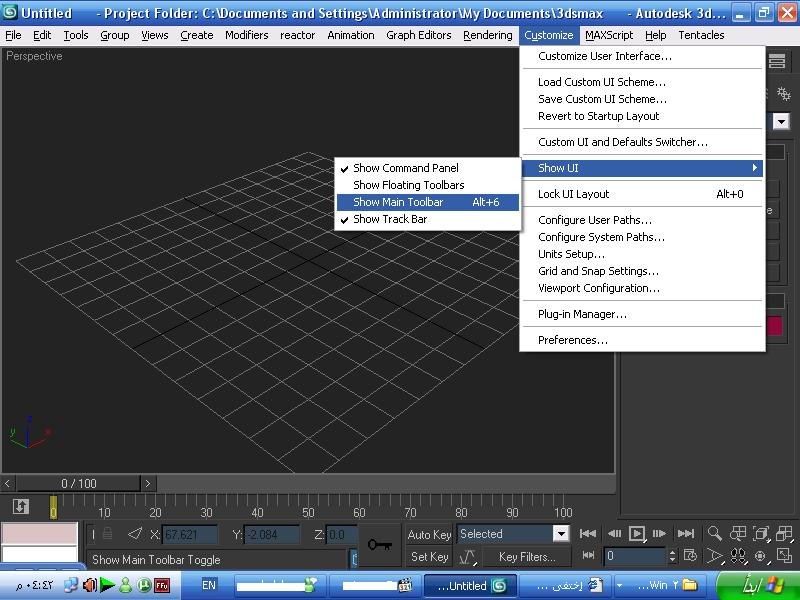Select the Field-of-View viewport tool
This screenshot has height=600, width=800.
point(714,556)
